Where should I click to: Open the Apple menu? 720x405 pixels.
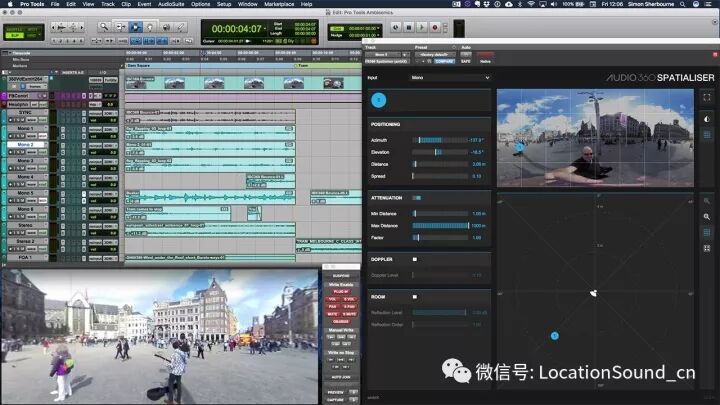(10, 4)
